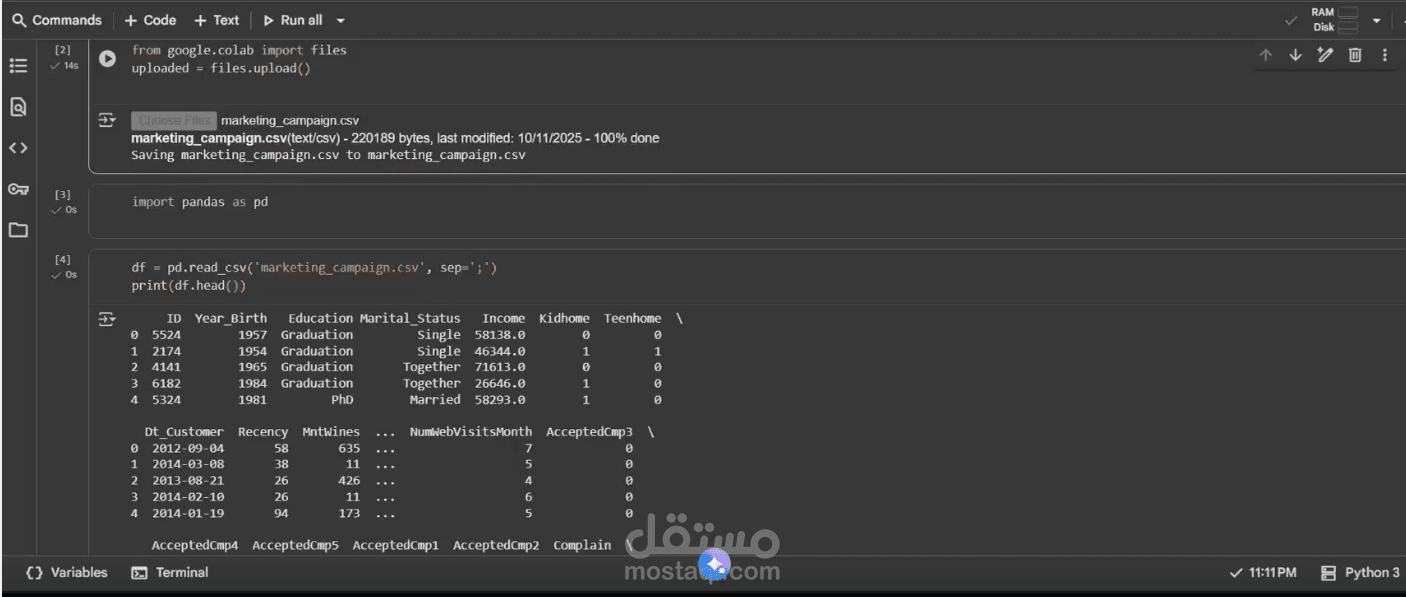Open the Table of contents sidebar icon
The image size is (1406, 597).
(x=18, y=65)
